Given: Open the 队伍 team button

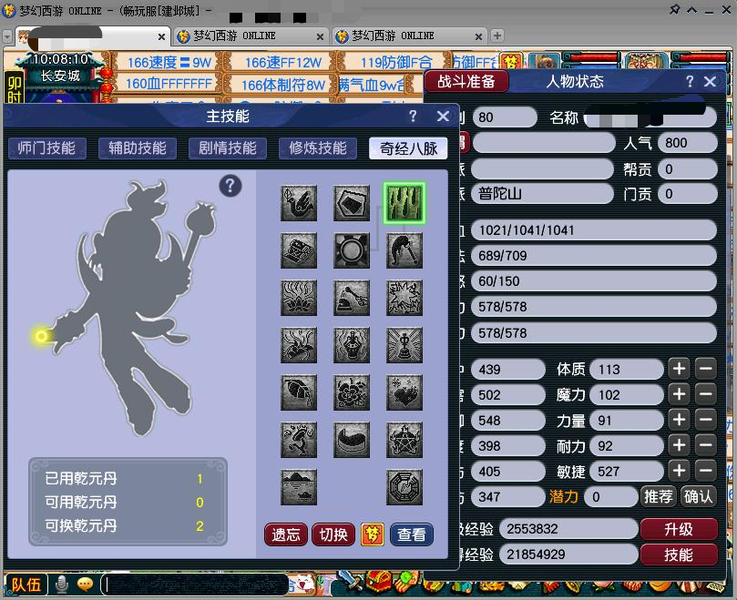Looking at the screenshot, I should point(26,584).
